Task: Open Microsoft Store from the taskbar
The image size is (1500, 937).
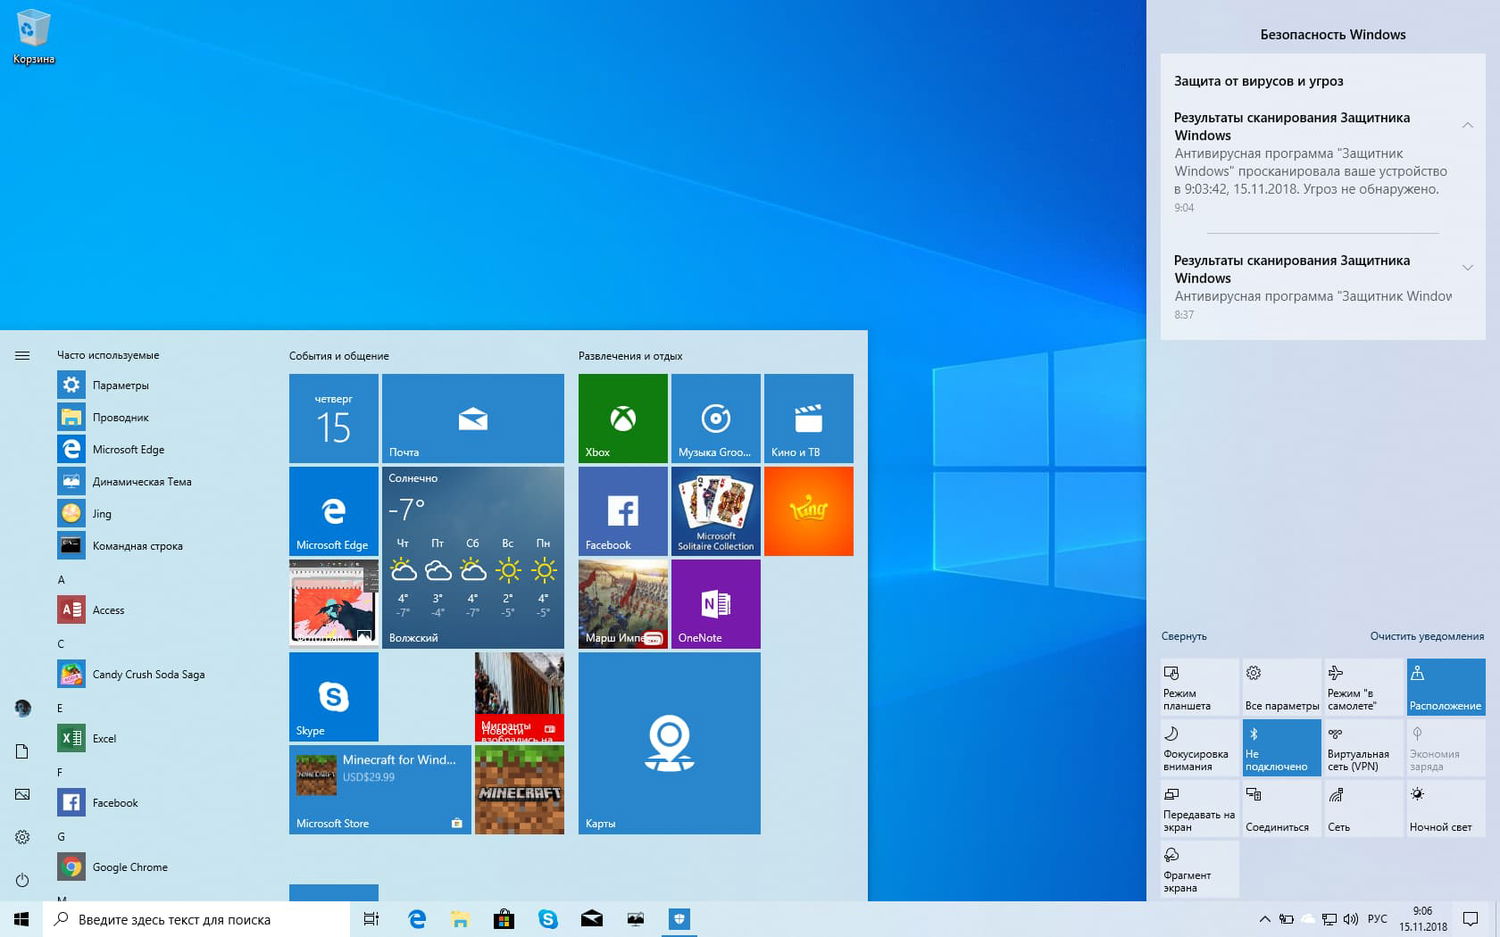Action: coord(504,918)
